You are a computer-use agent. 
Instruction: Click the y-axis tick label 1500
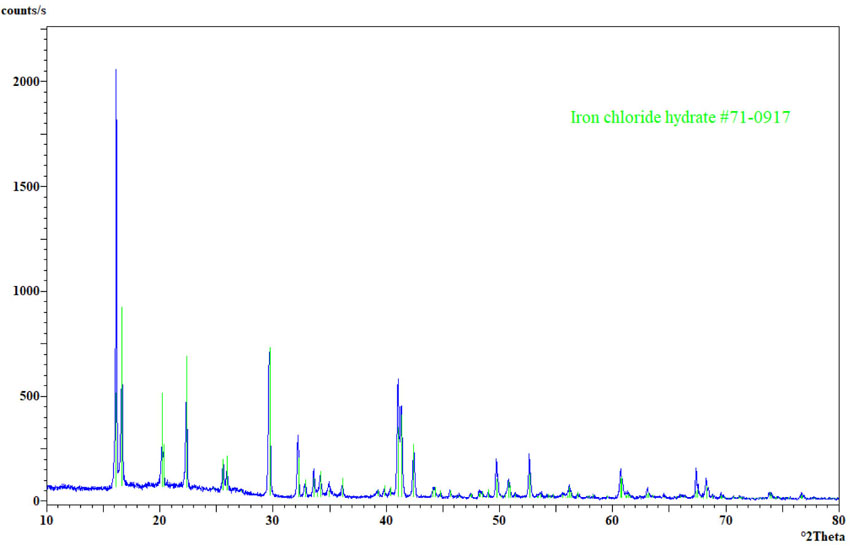(x=28, y=186)
